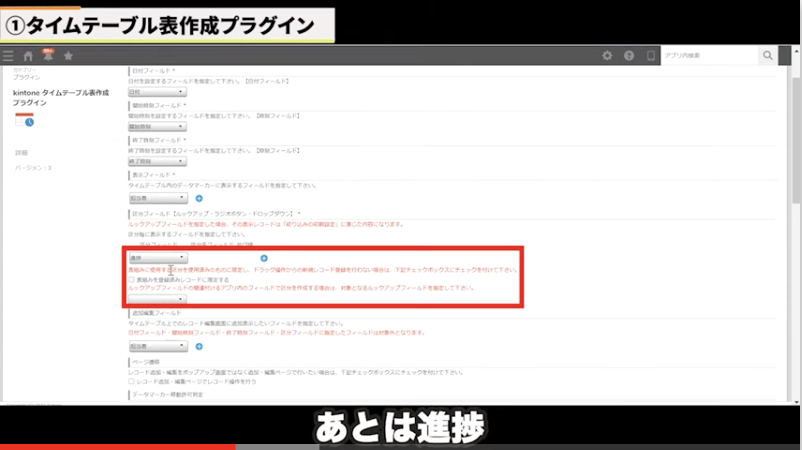Enable limiting rows to registered records checkbox
The width and height of the screenshot is (802, 450).
click(132, 279)
